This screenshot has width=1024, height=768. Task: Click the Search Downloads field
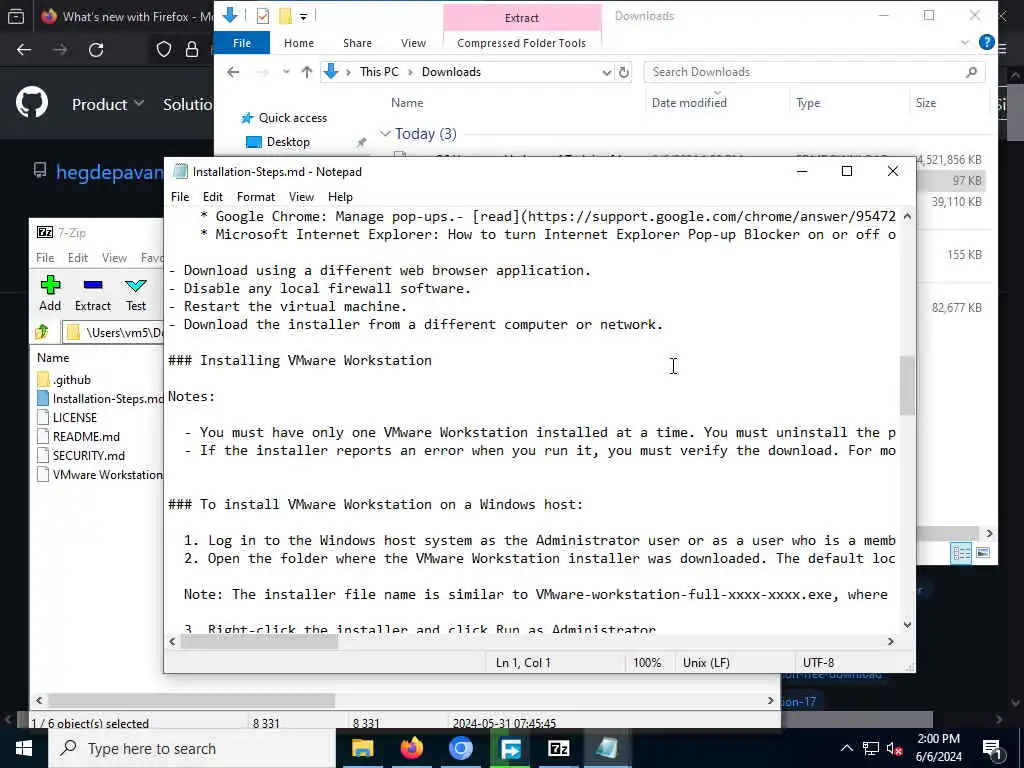[814, 72]
